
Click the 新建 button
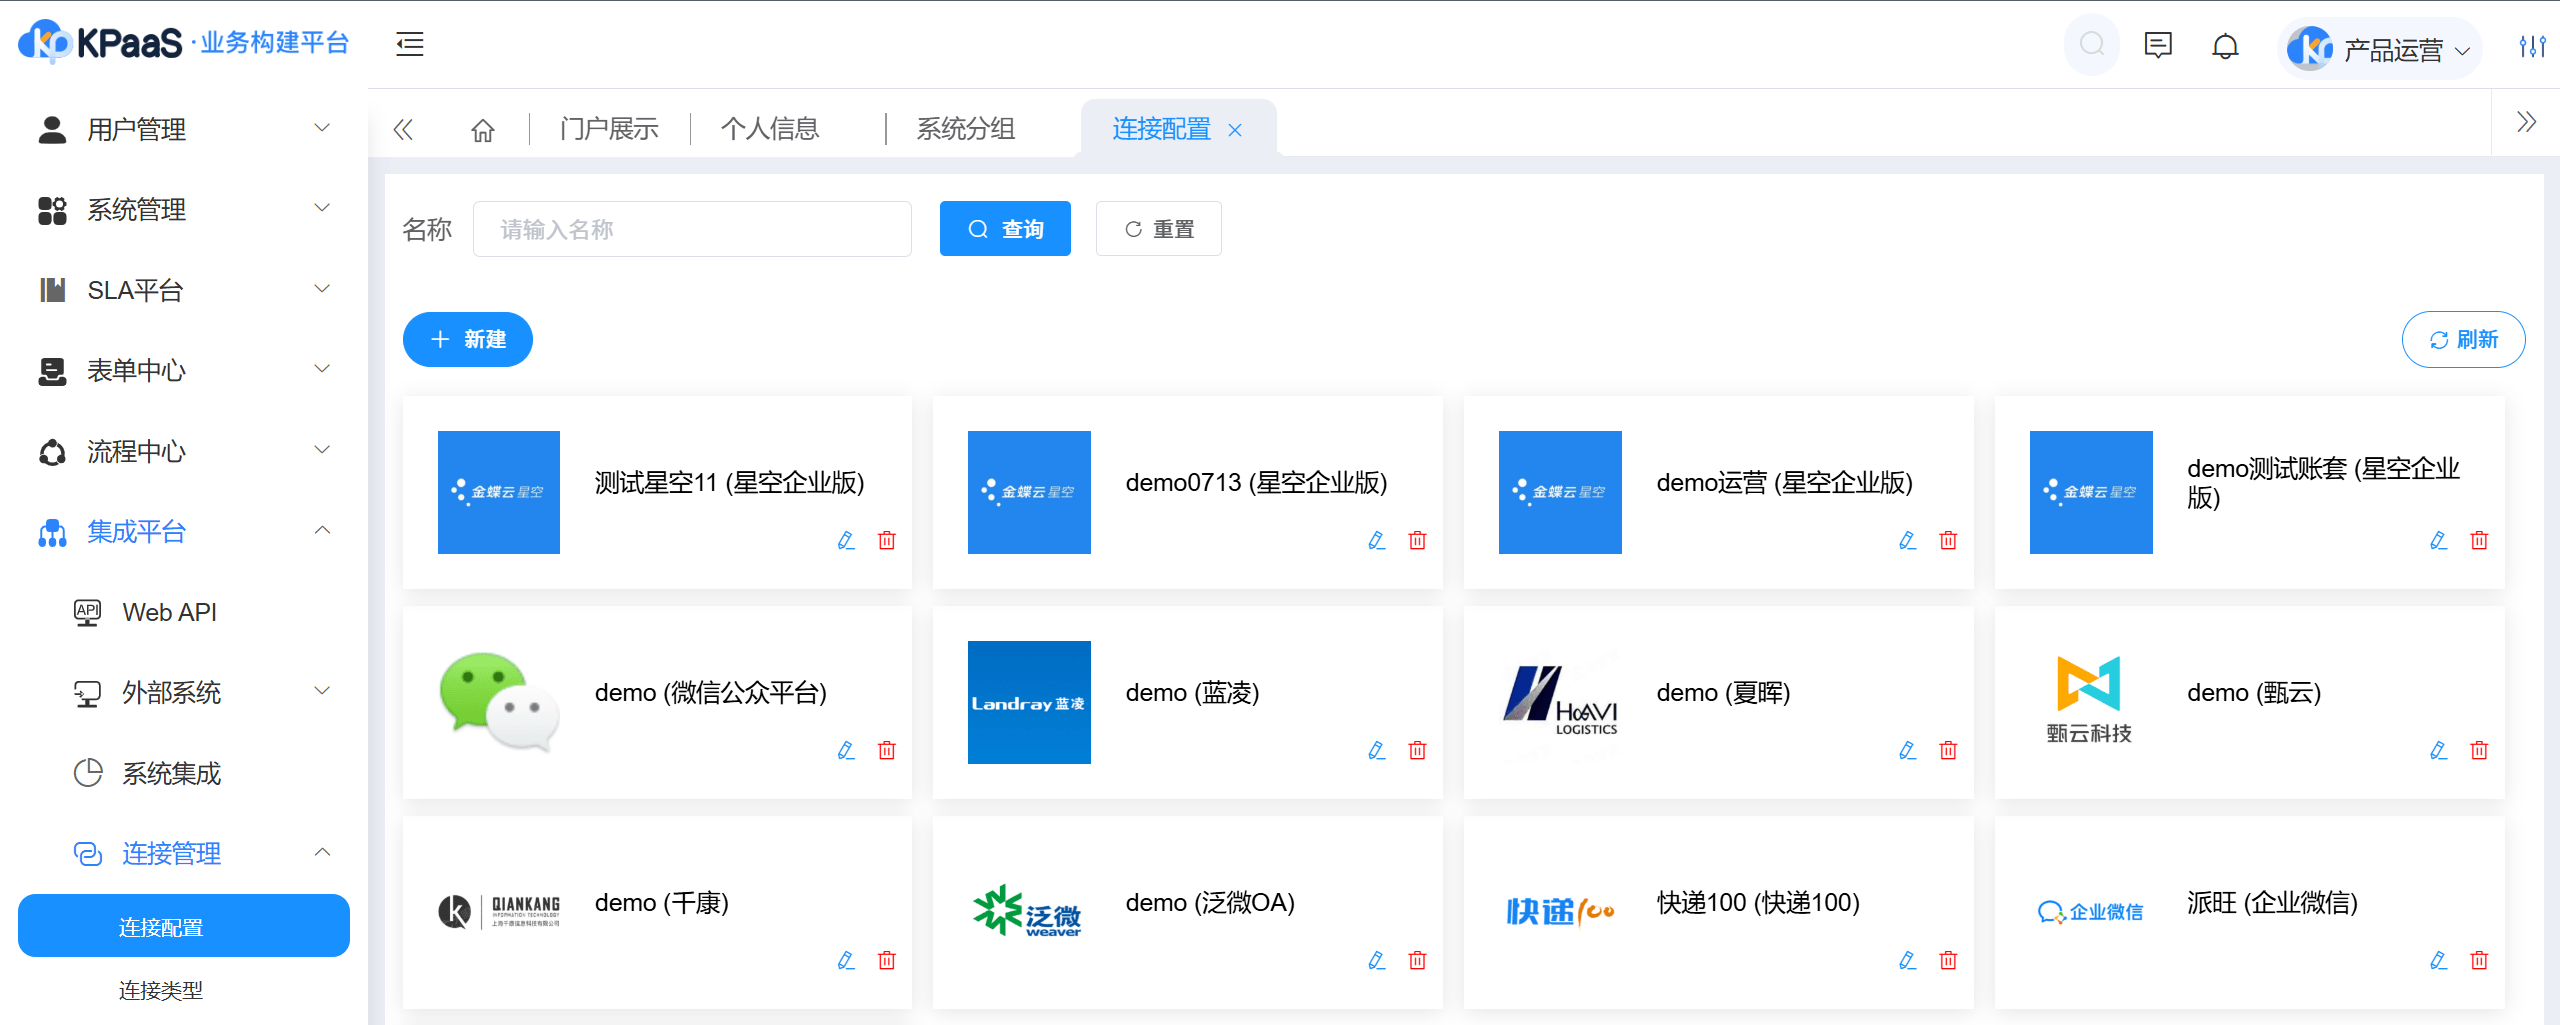[x=468, y=339]
